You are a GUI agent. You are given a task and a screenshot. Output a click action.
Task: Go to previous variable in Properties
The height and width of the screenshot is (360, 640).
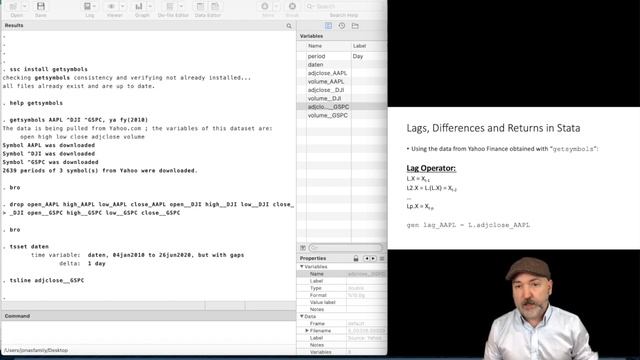tap(367, 258)
